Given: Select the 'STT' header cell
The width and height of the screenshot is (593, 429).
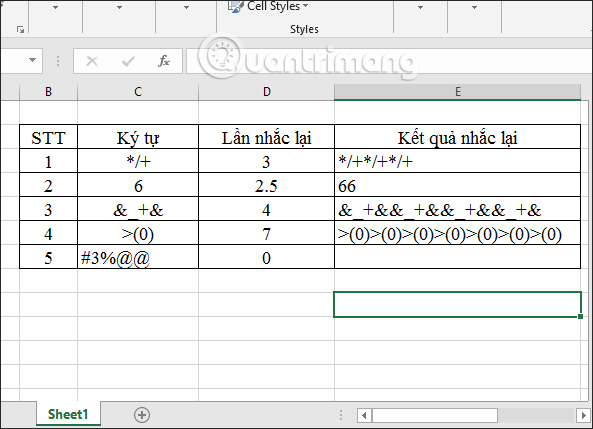Looking at the screenshot, I should pos(48,137).
